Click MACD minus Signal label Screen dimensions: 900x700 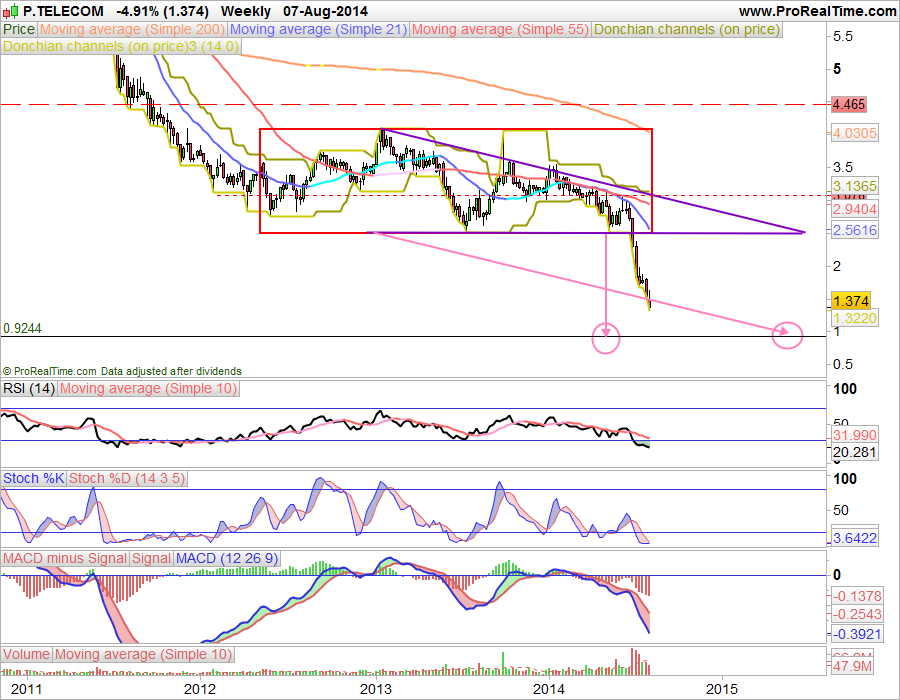[x=65, y=558]
